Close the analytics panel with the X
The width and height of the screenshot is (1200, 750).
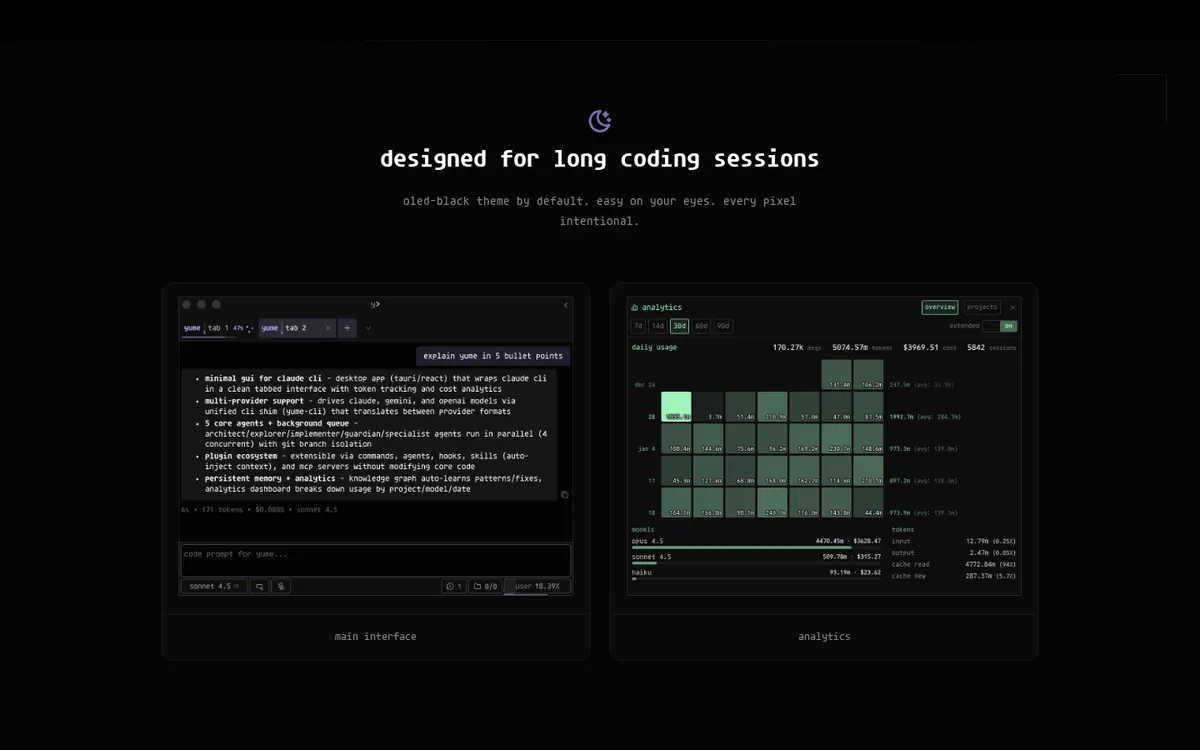[x=1012, y=307]
